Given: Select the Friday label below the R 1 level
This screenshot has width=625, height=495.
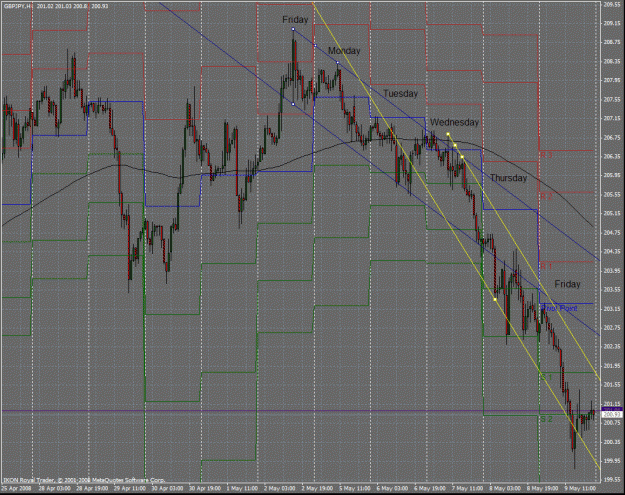Looking at the screenshot, I should click(568, 284).
